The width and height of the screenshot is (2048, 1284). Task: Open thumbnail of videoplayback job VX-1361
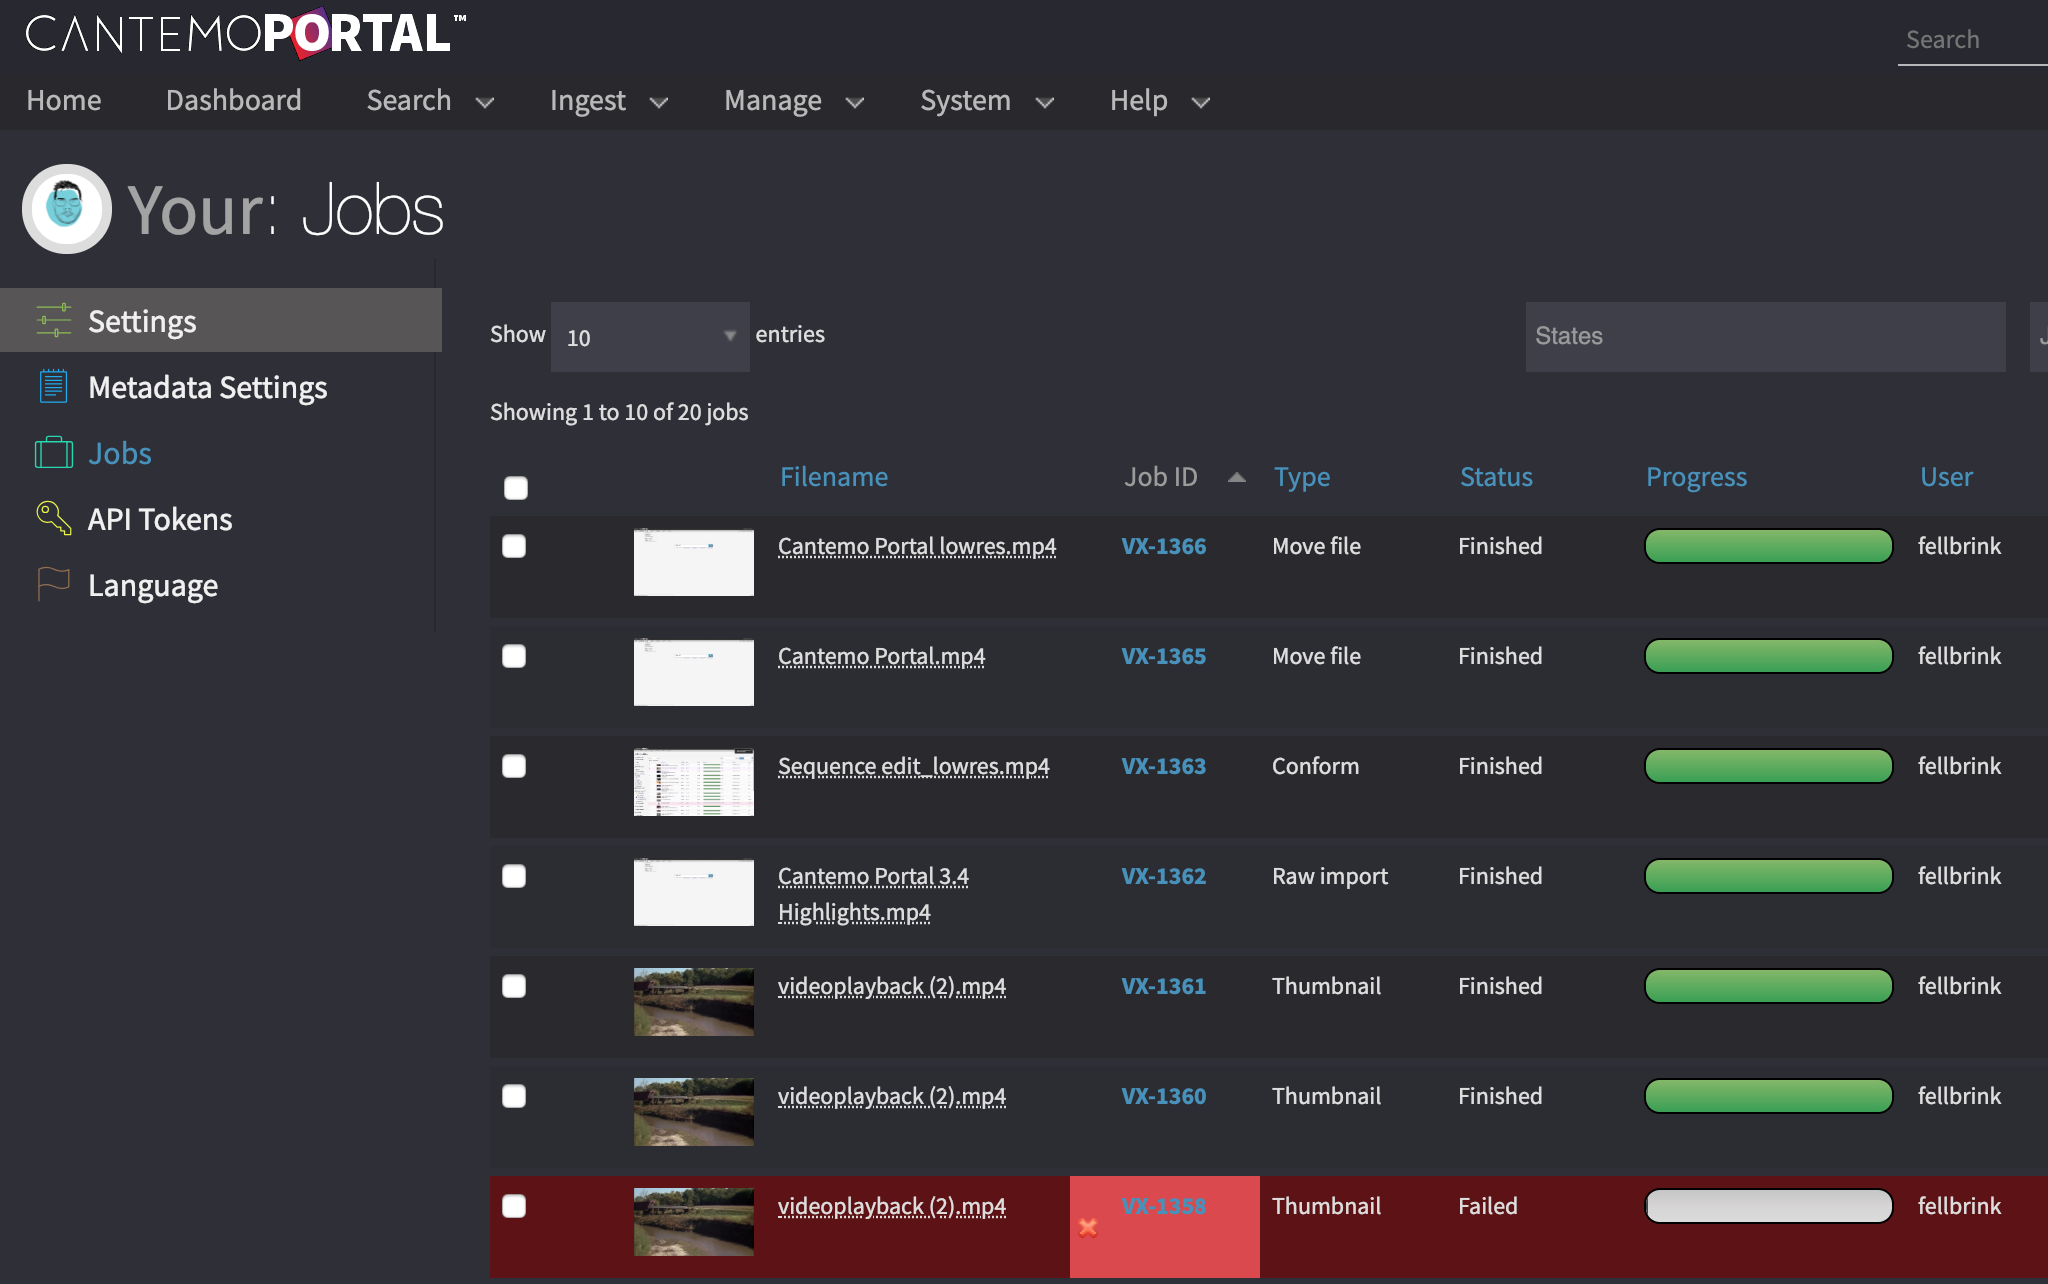[694, 1002]
